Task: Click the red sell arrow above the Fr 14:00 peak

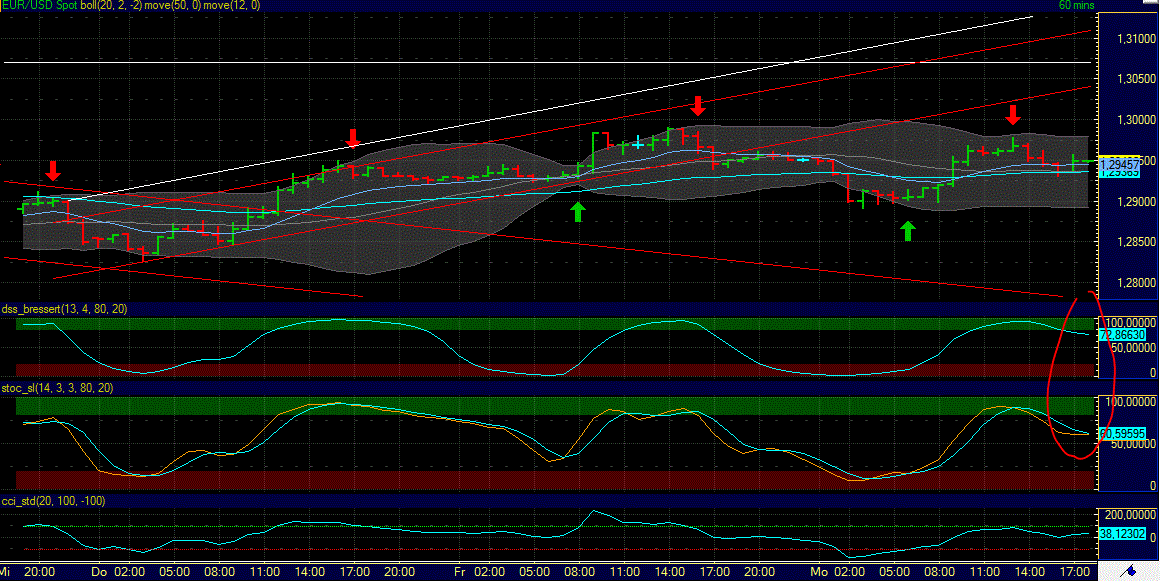Action: coord(698,106)
